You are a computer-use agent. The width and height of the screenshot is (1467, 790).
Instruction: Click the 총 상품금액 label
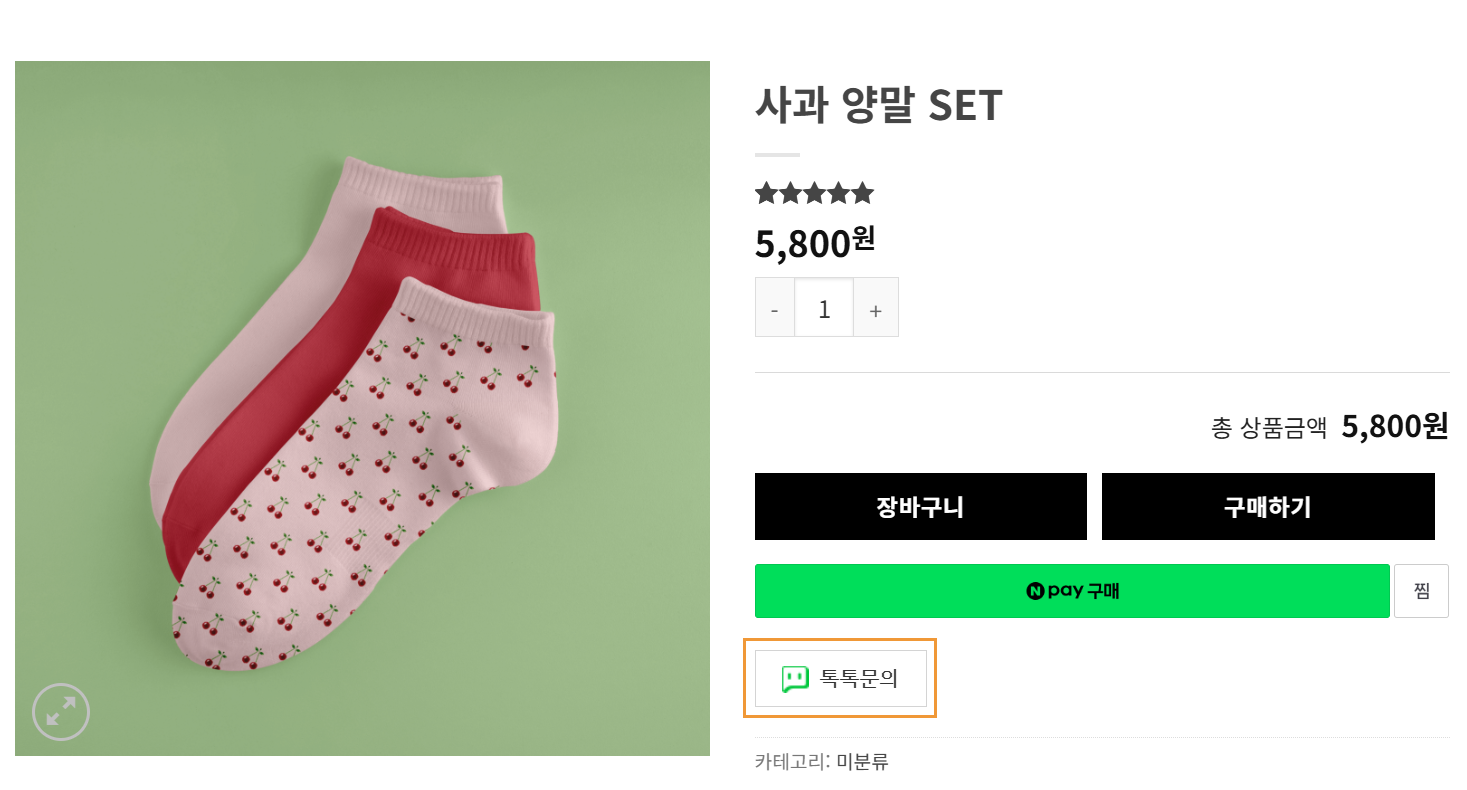coord(1268,428)
